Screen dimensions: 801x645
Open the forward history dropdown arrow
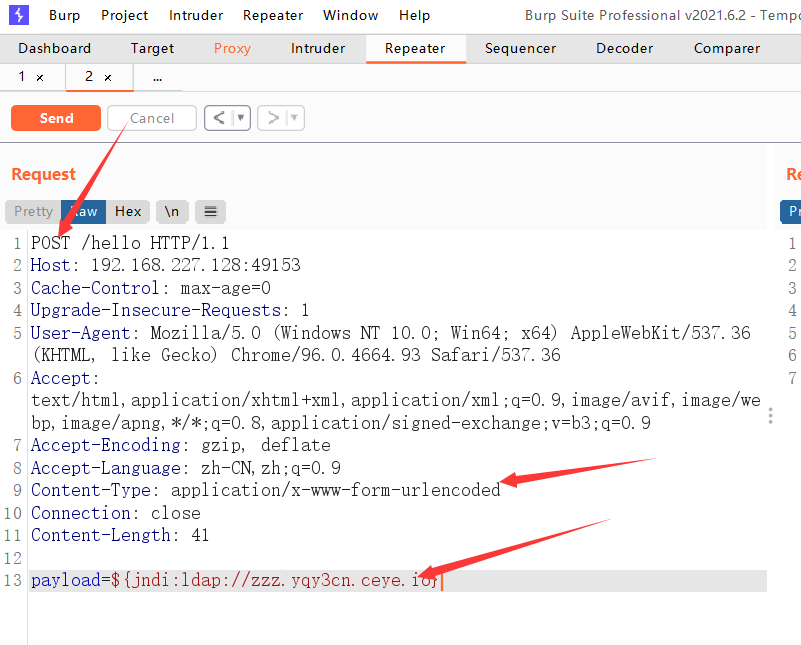294,118
